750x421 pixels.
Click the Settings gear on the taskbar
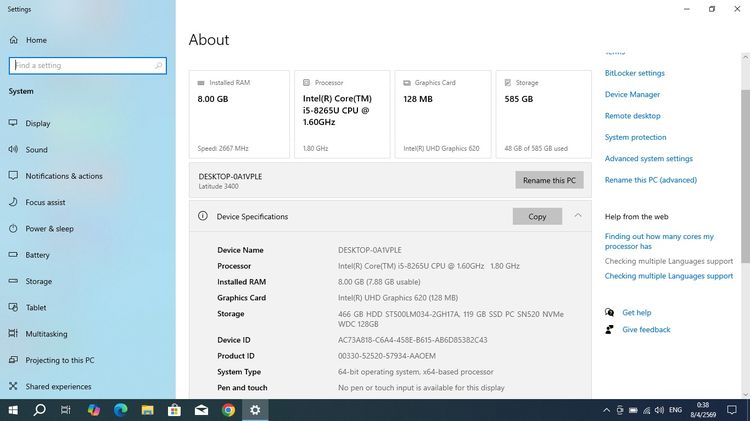255,410
